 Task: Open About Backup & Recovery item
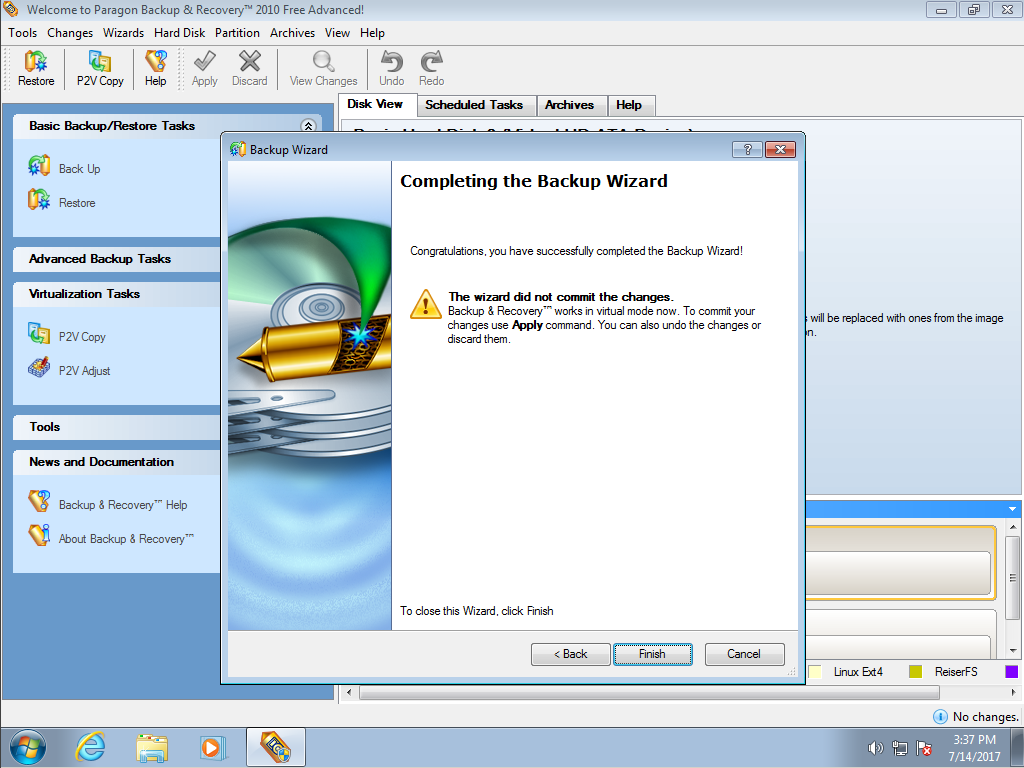tap(39, 537)
